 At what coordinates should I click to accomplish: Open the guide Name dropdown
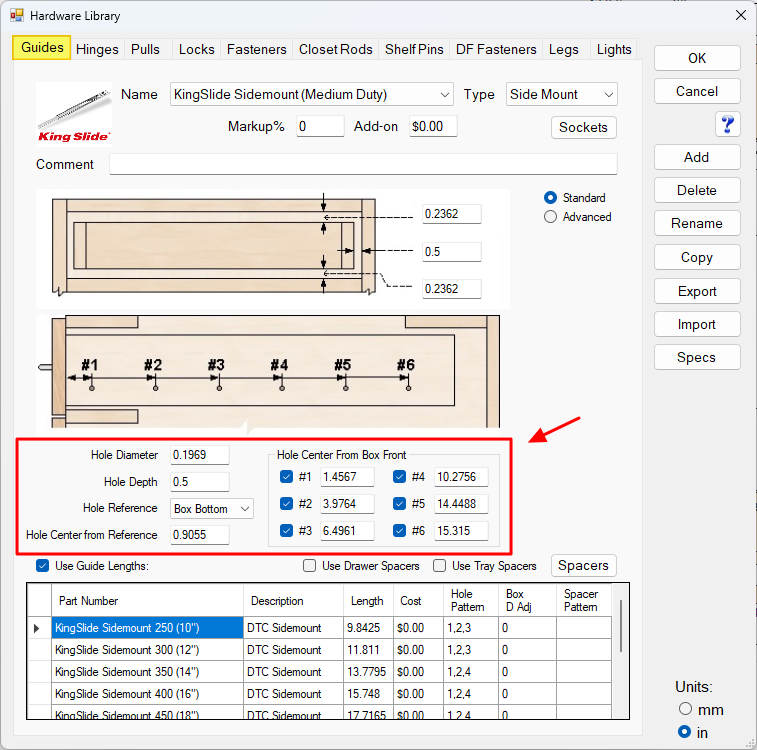[444, 95]
